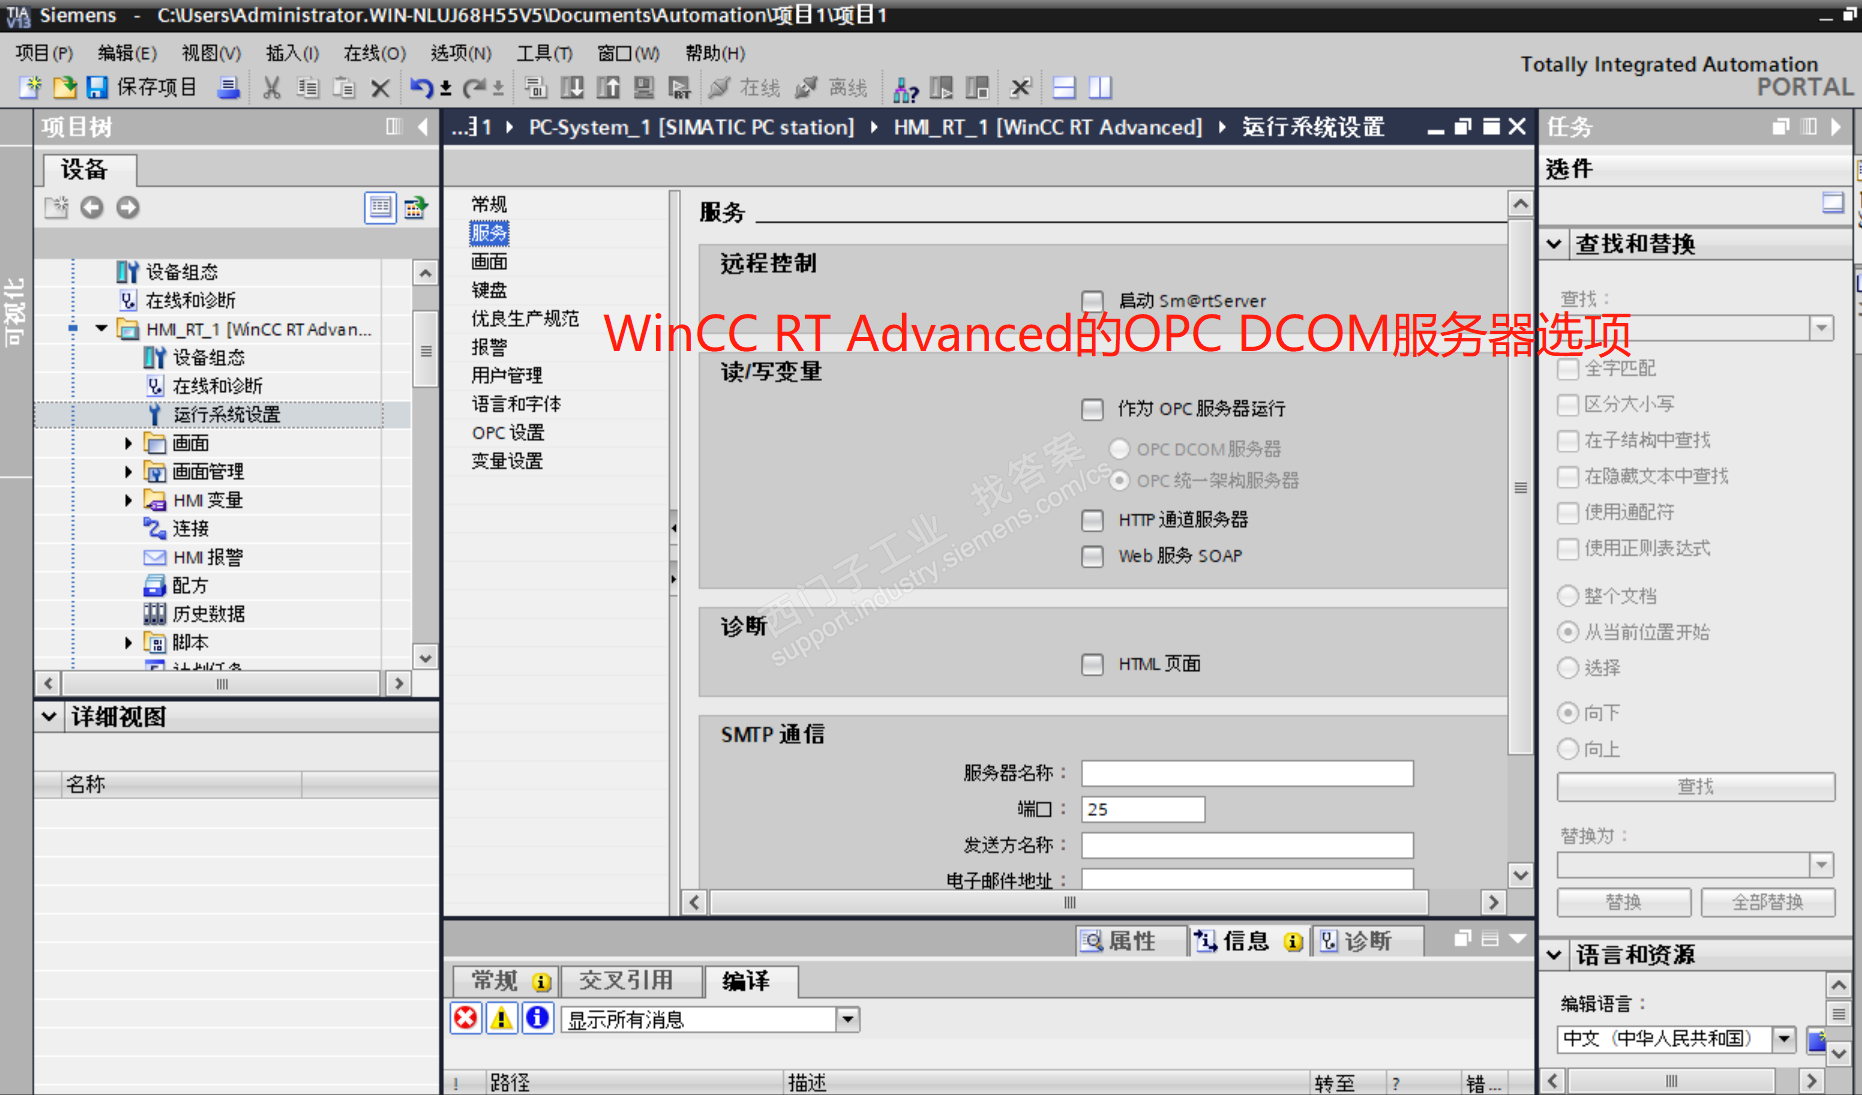Image resolution: width=1862 pixels, height=1095 pixels.
Task: Collapse the 查找和替换 section
Action: [x=1554, y=243]
